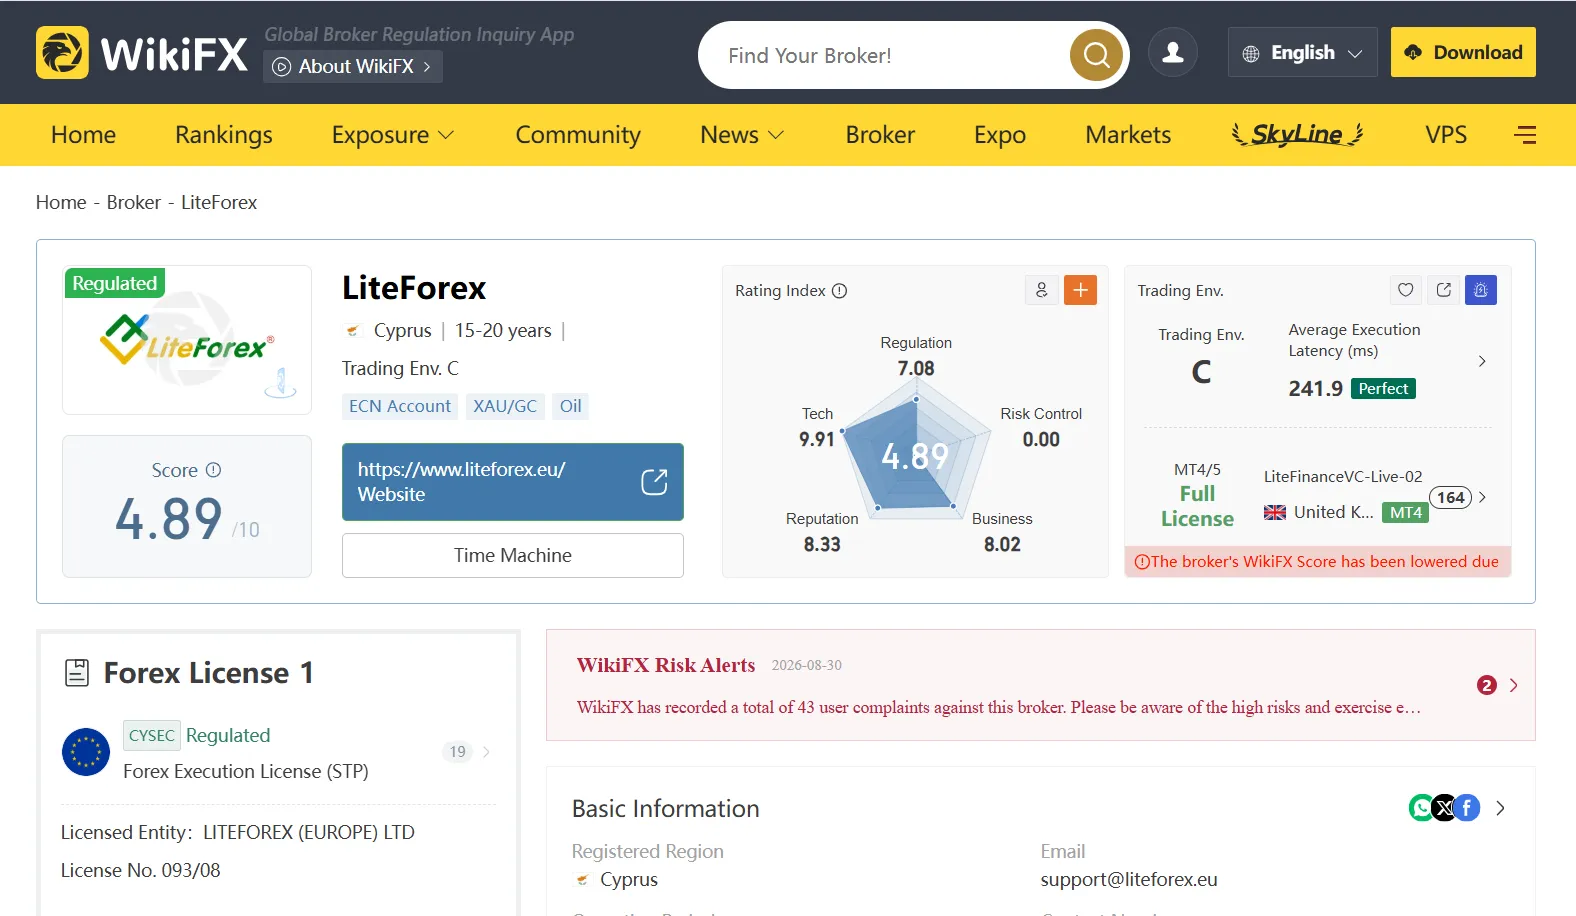
Task: Click 'LITEFOREX (EUROPE) LTD' licensed entity text
Action: tap(309, 832)
